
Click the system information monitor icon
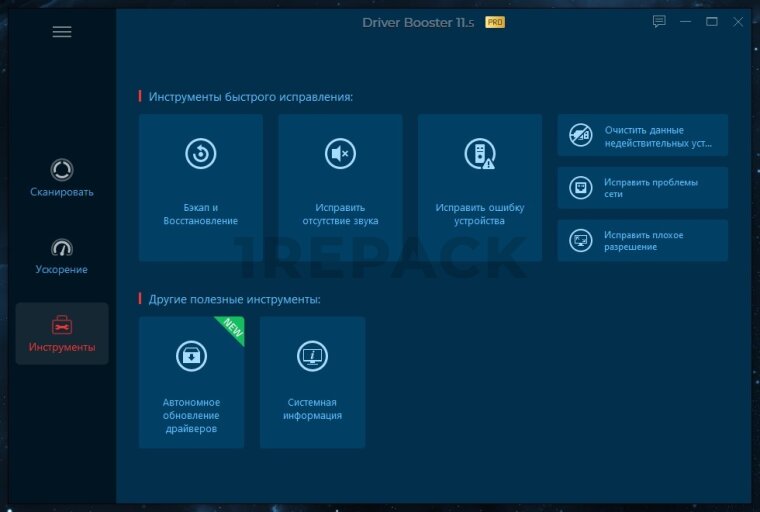313,355
